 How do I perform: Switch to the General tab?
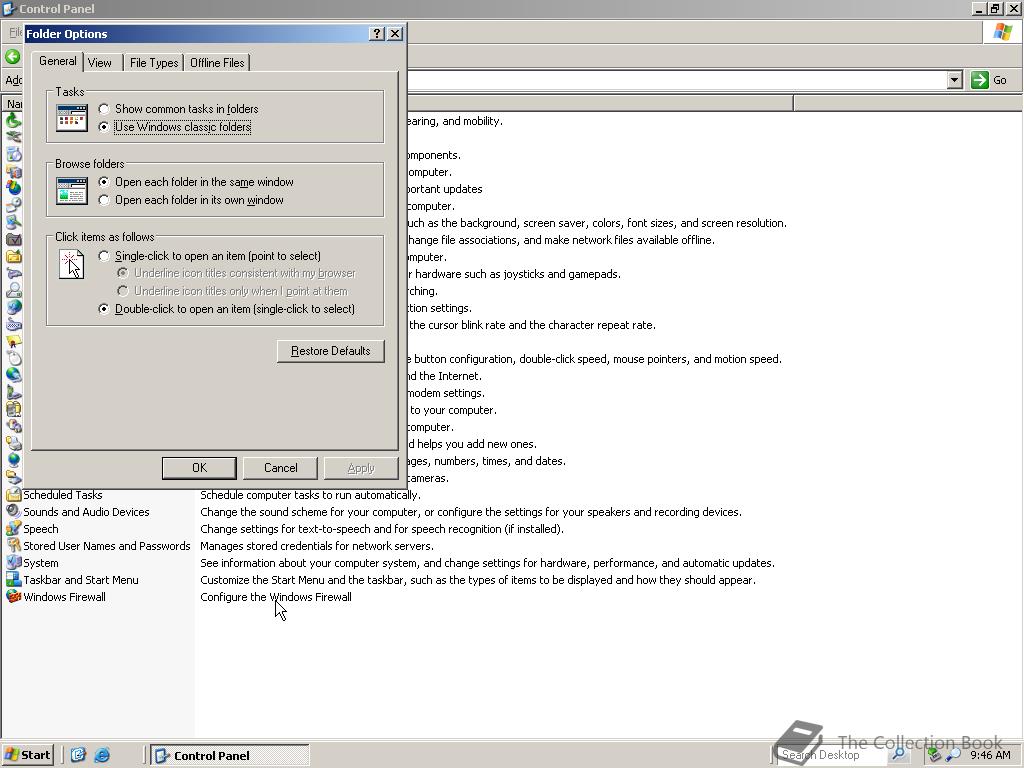pyautogui.click(x=57, y=61)
